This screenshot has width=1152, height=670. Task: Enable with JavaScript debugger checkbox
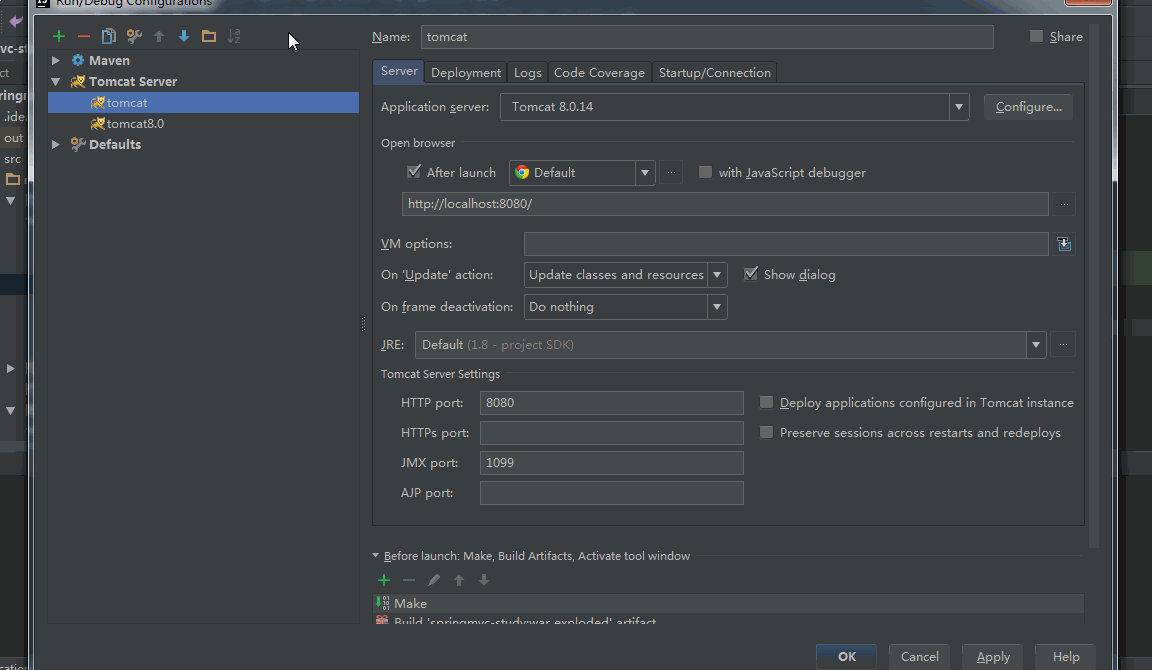pos(706,172)
